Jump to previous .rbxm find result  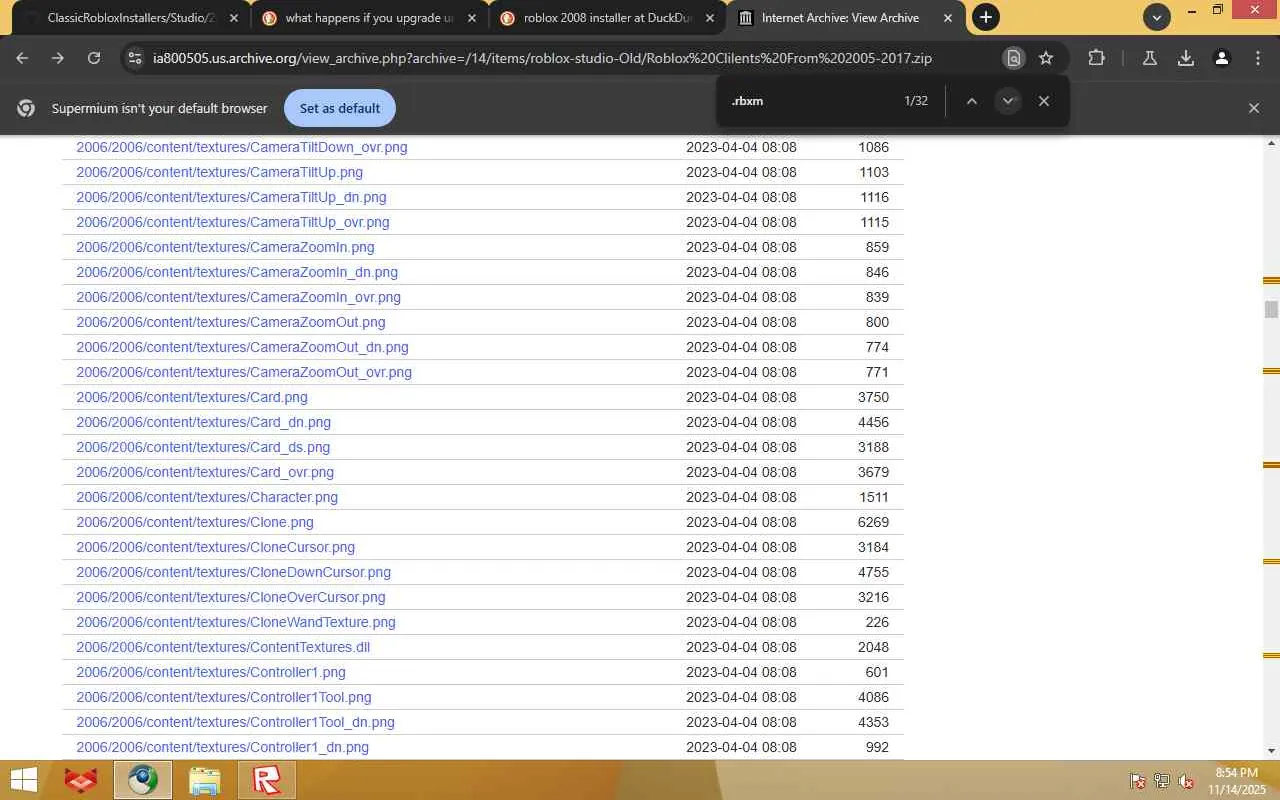click(x=971, y=101)
